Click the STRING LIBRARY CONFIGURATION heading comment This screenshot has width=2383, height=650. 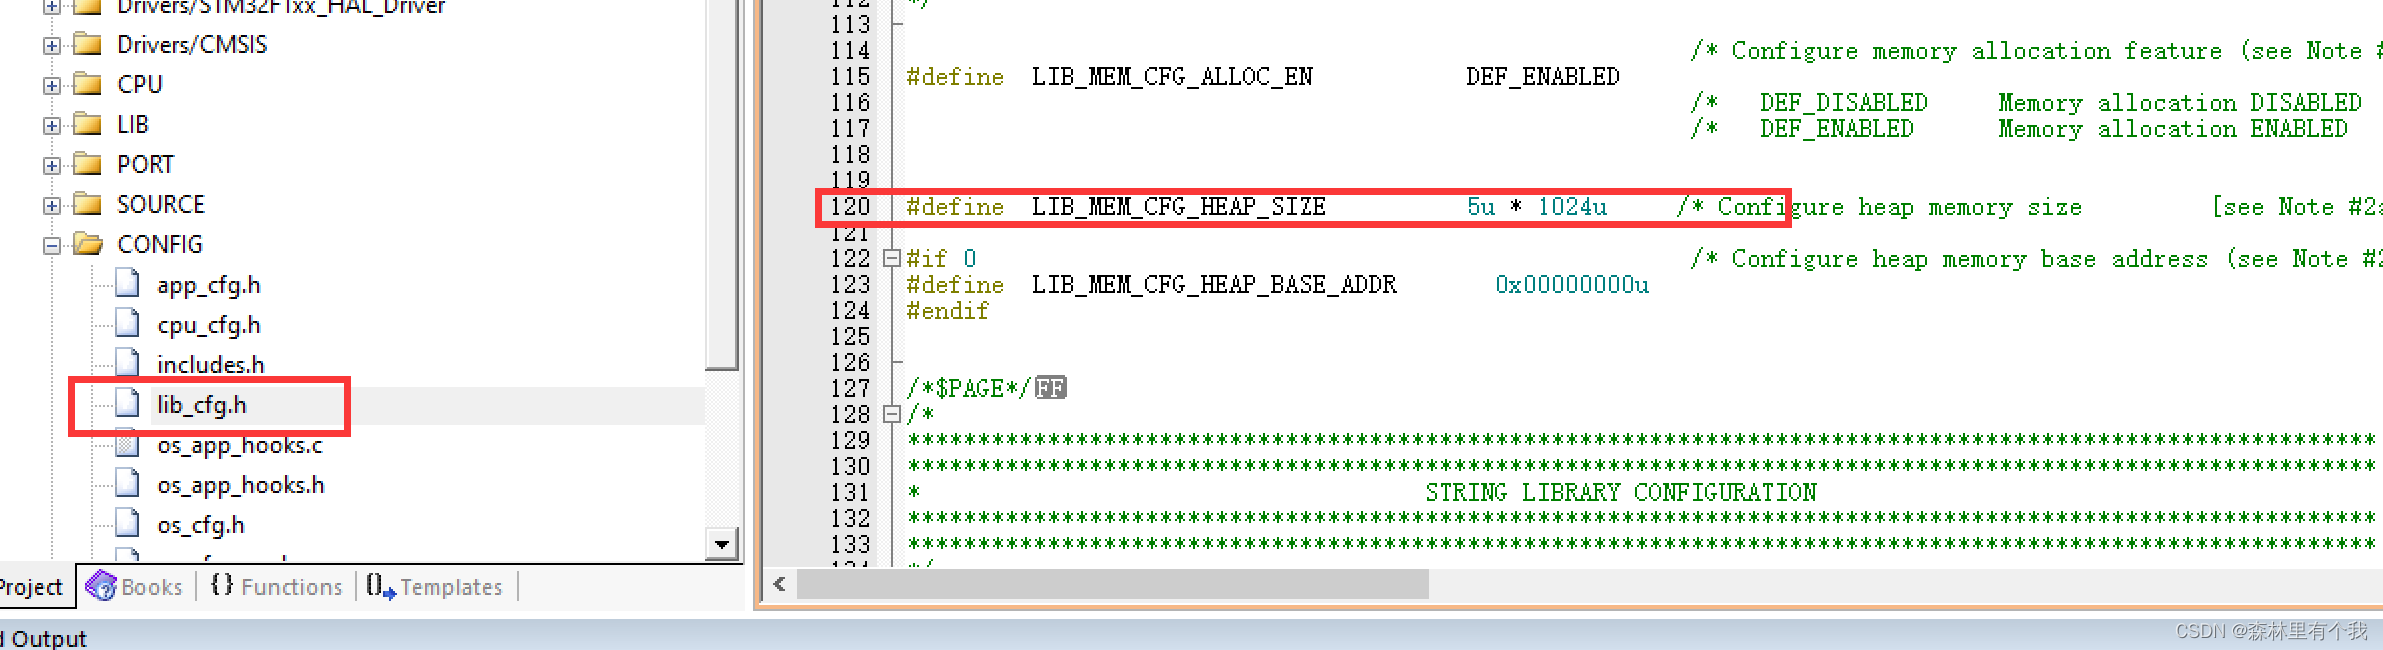point(1621,493)
